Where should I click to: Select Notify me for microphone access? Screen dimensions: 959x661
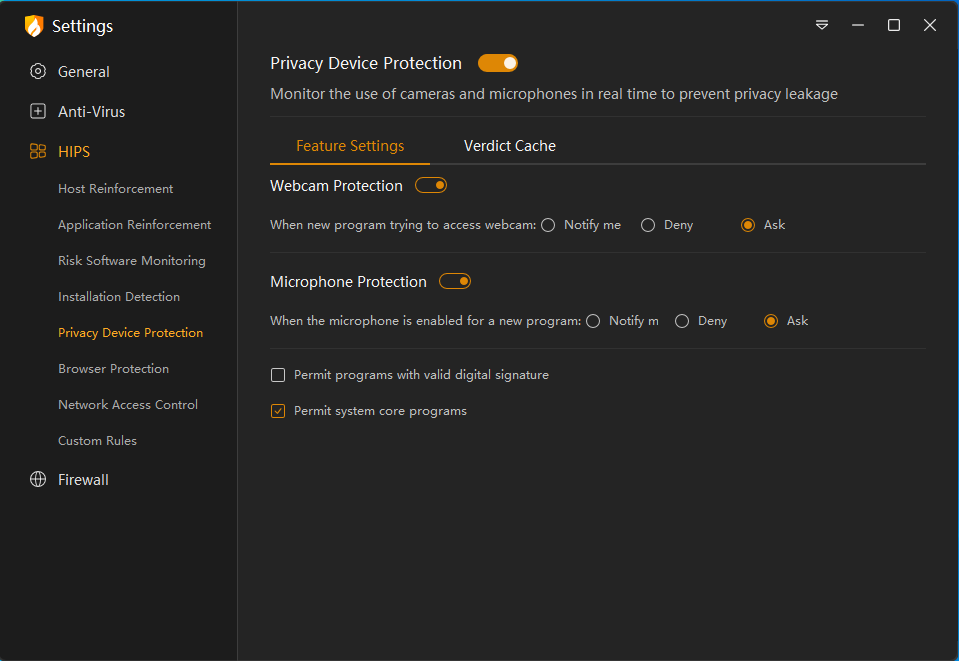coord(593,321)
